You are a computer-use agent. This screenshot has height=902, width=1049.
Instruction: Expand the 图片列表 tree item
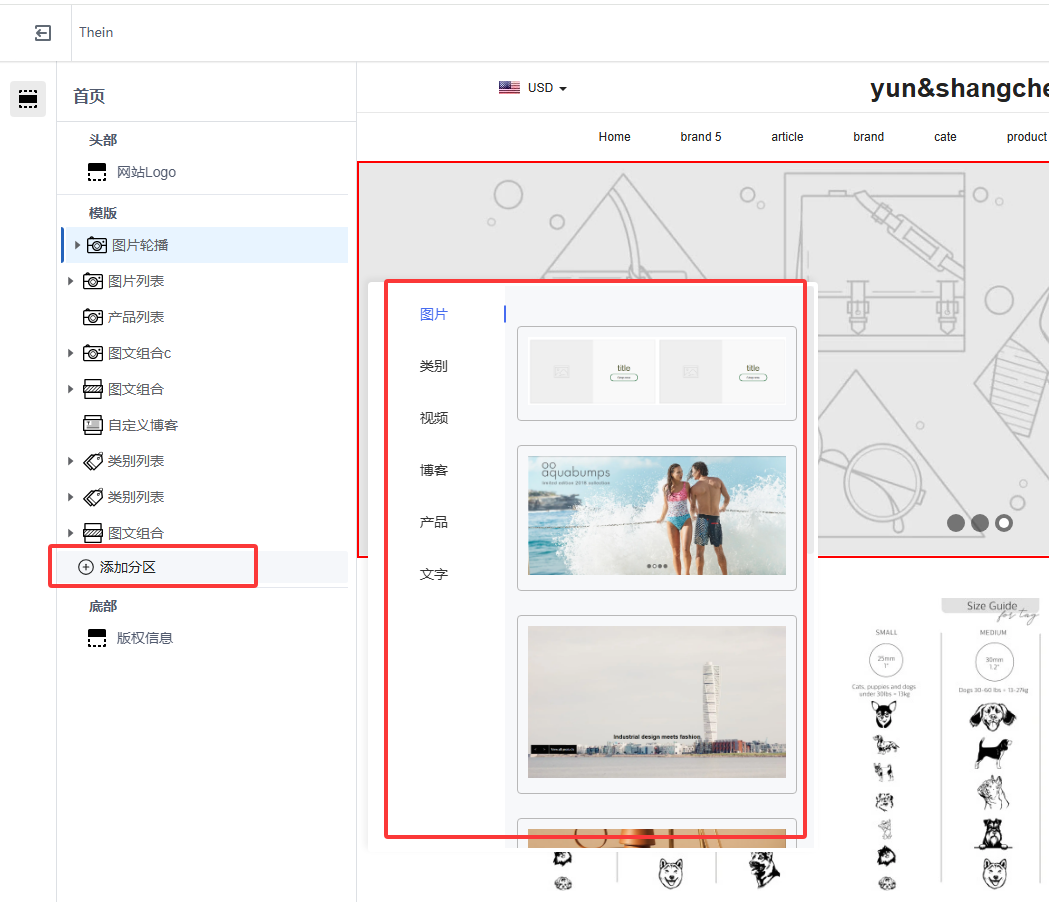pos(71,281)
